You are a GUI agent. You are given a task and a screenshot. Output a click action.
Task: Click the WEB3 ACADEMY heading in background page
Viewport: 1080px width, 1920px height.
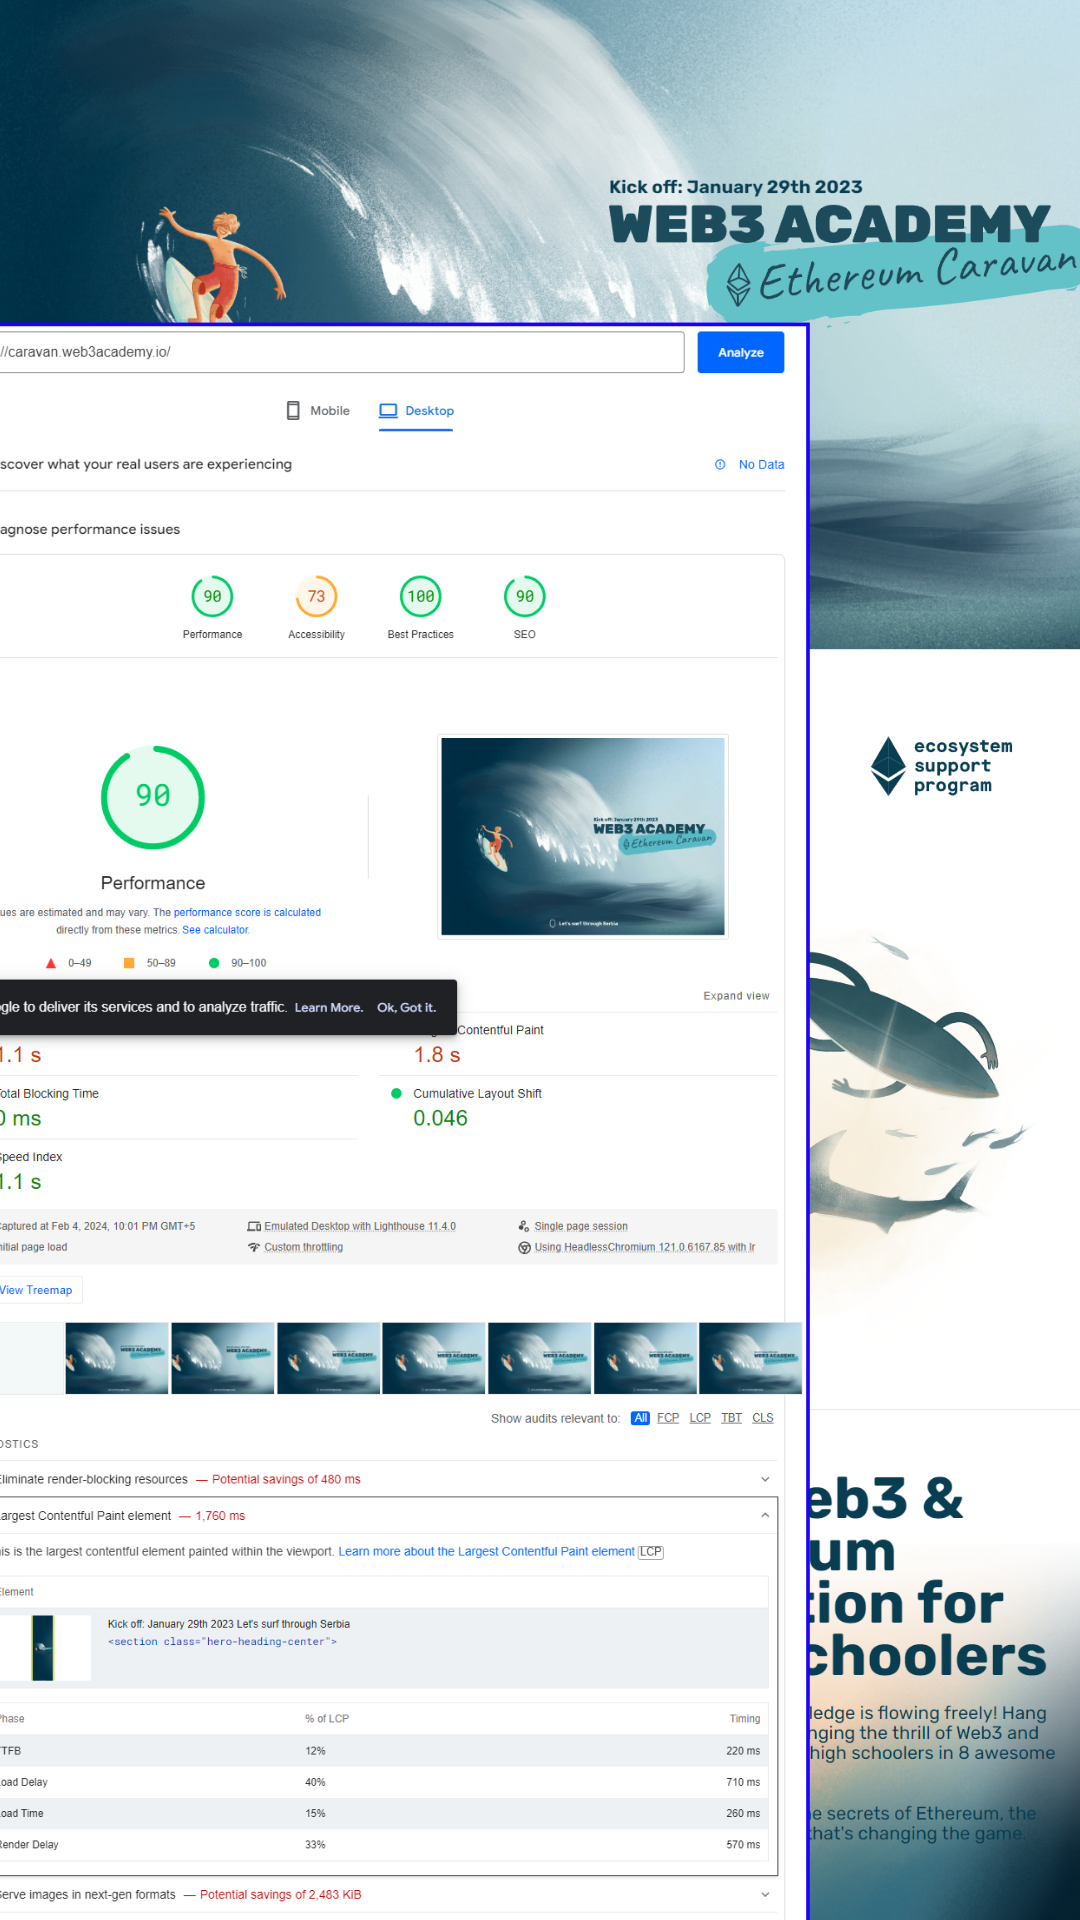pyautogui.click(x=830, y=224)
